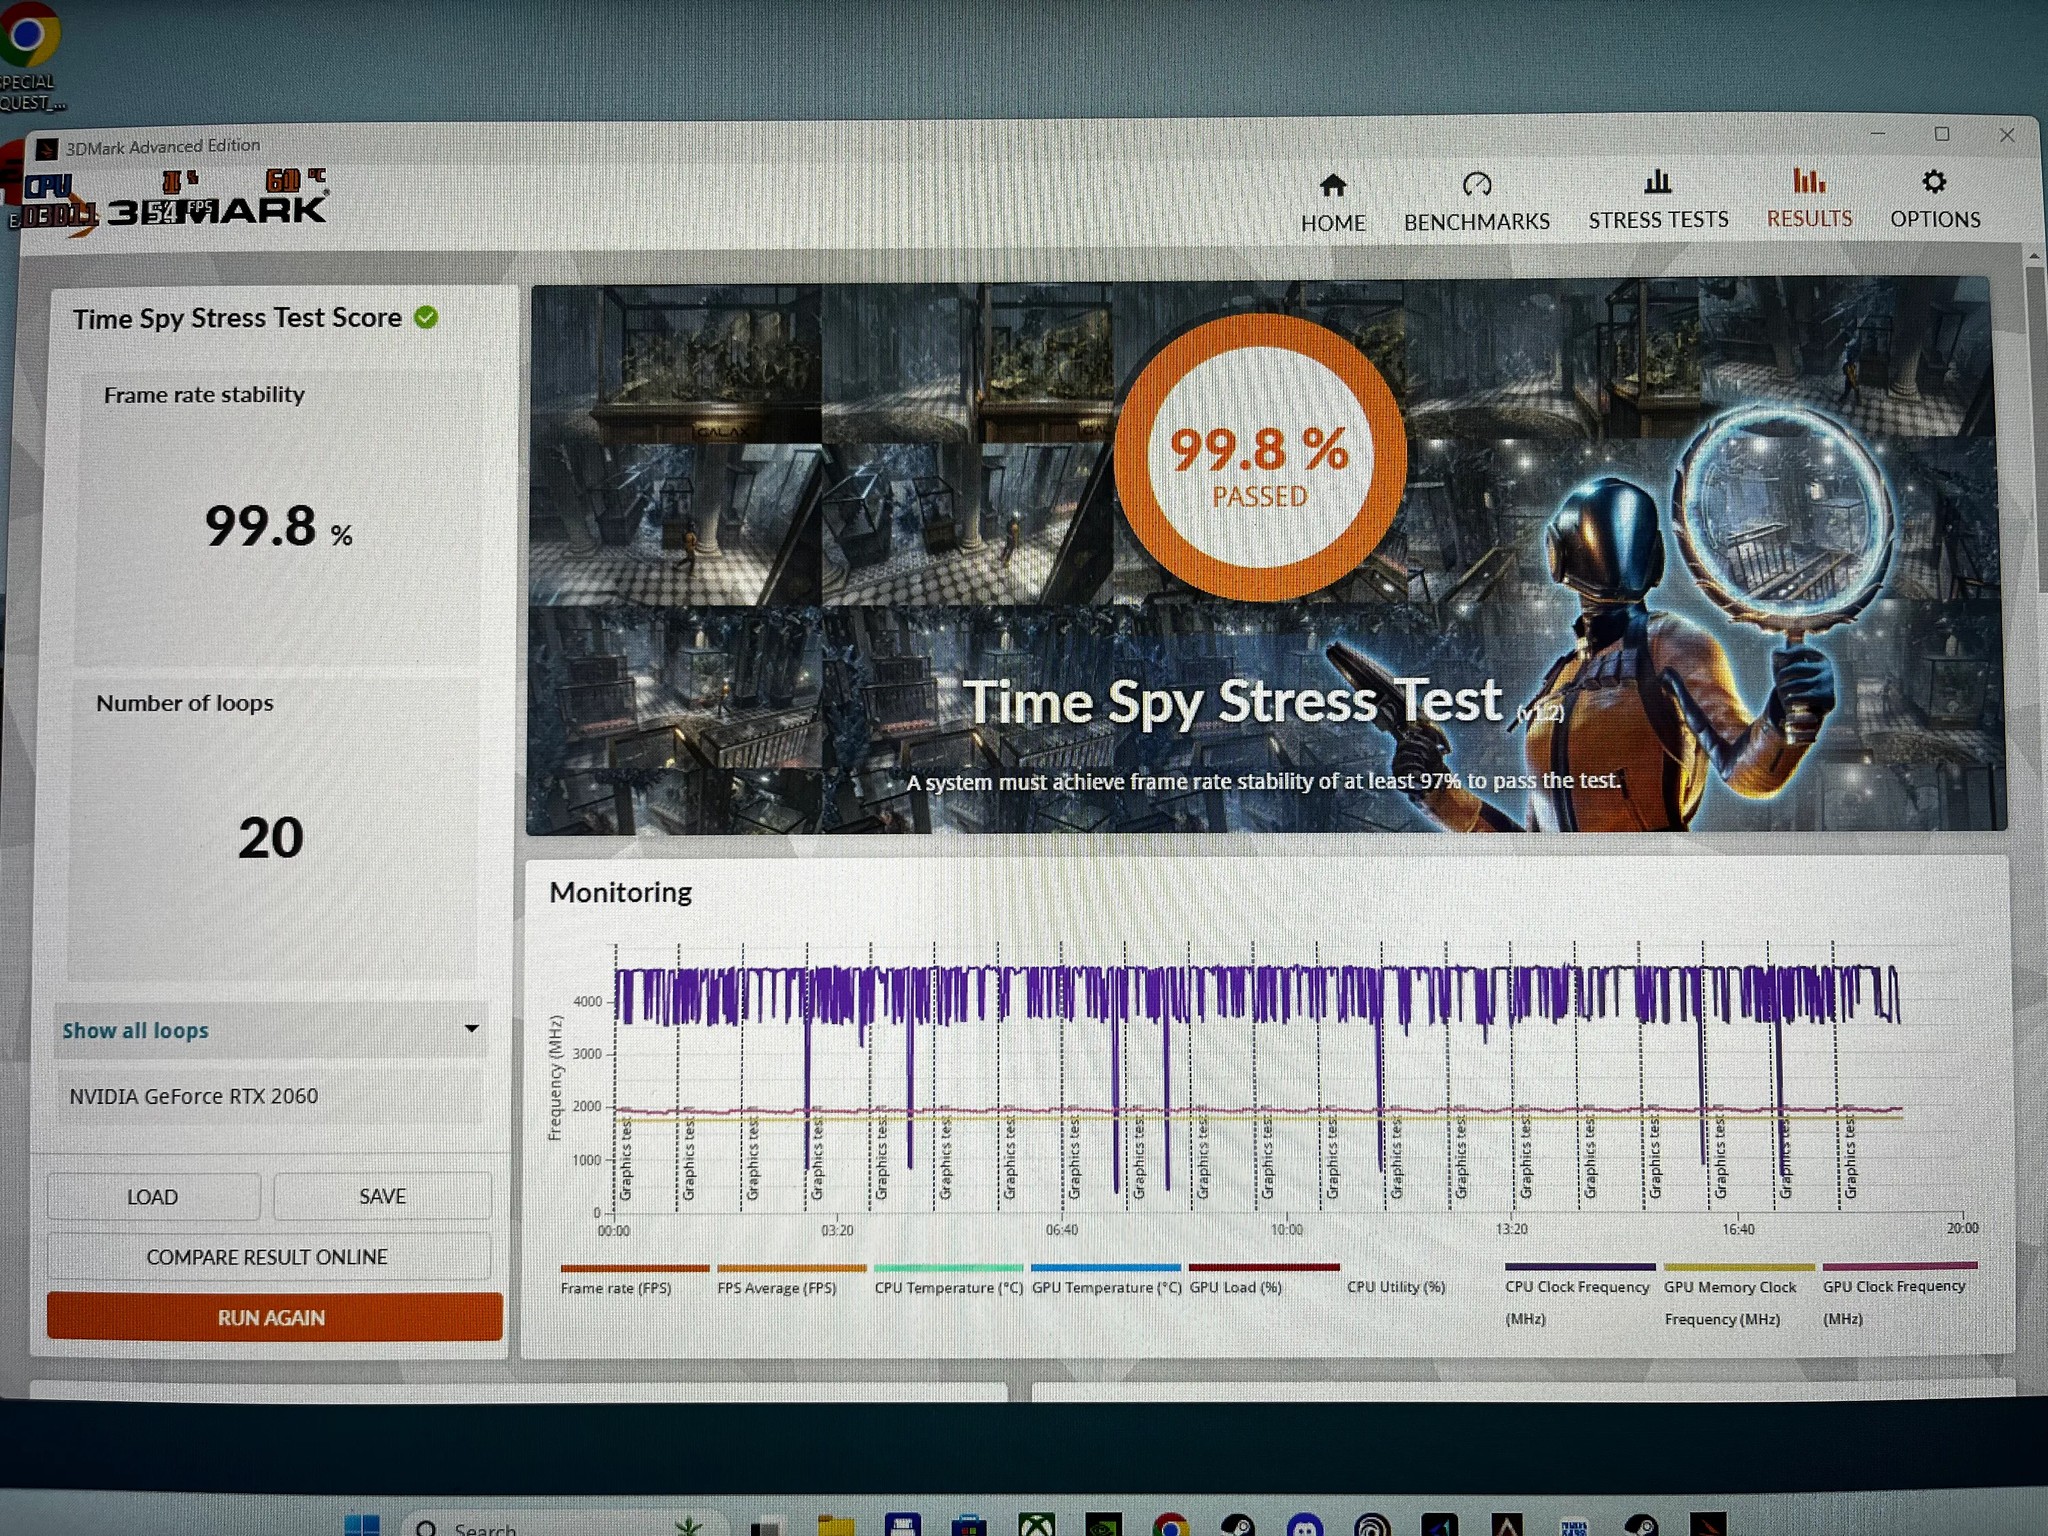Viewport: 2048px width, 1536px height.
Task: Click the green check mark beside Time Spy Stress Test Score
Action: 426,317
